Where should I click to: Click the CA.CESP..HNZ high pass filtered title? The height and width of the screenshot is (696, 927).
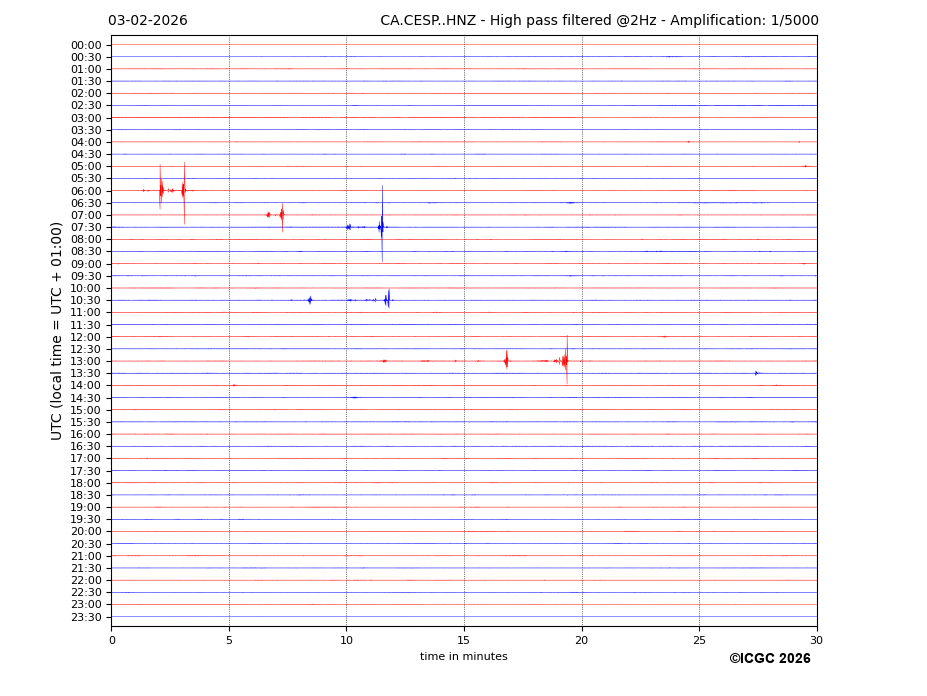(x=598, y=21)
